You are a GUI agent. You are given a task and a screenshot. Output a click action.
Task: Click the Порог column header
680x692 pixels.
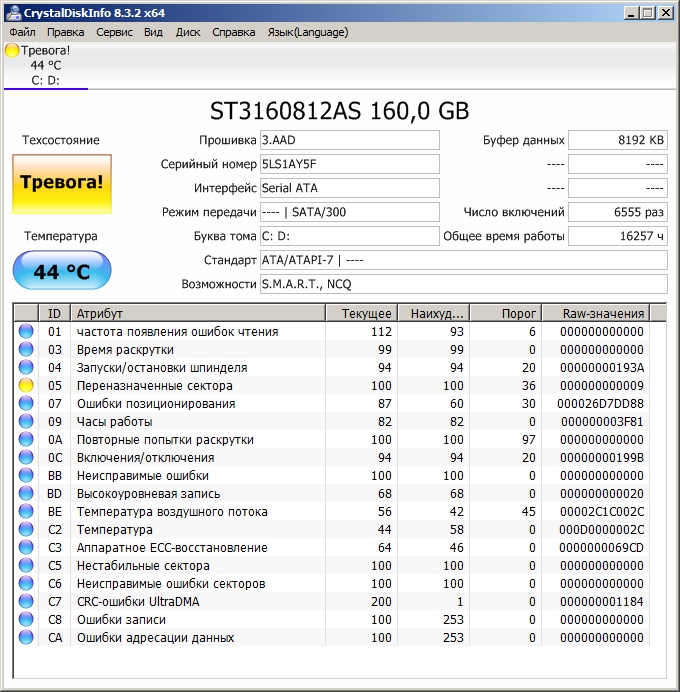coord(506,313)
